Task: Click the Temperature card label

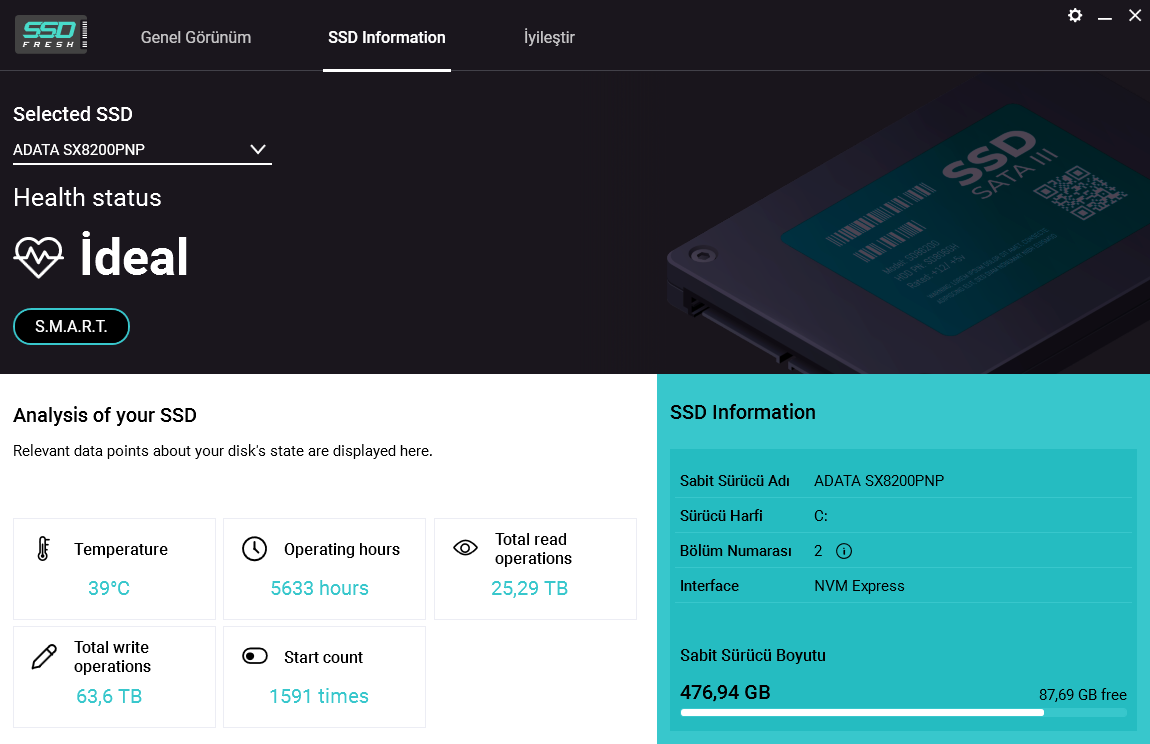Action: pos(121,550)
